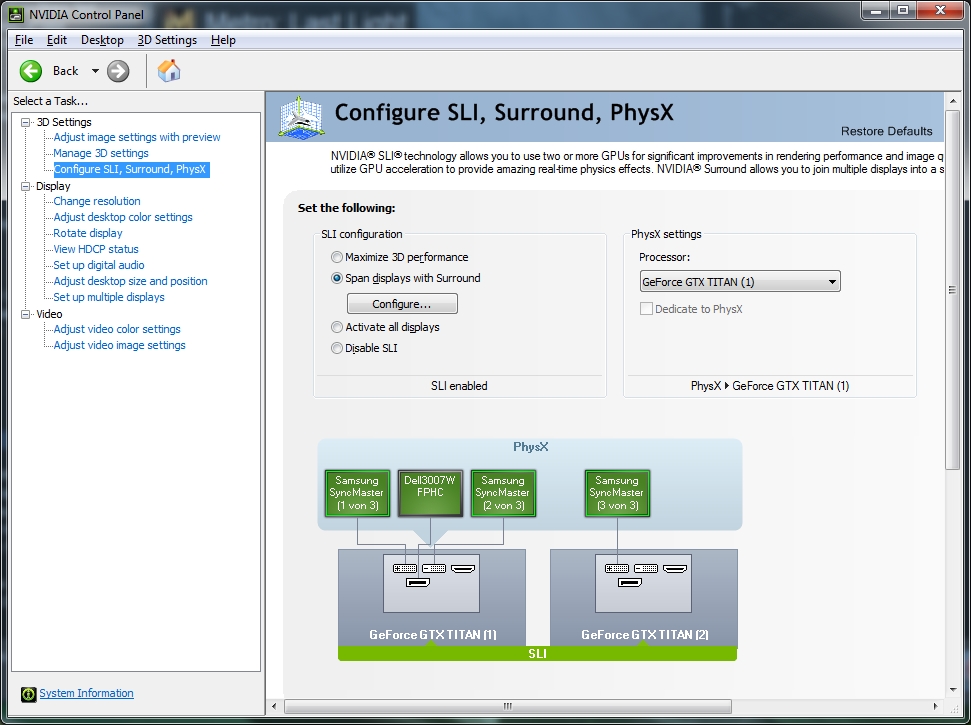Collapse the Display tree node
This screenshot has height=725, width=971.
[25, 186]
